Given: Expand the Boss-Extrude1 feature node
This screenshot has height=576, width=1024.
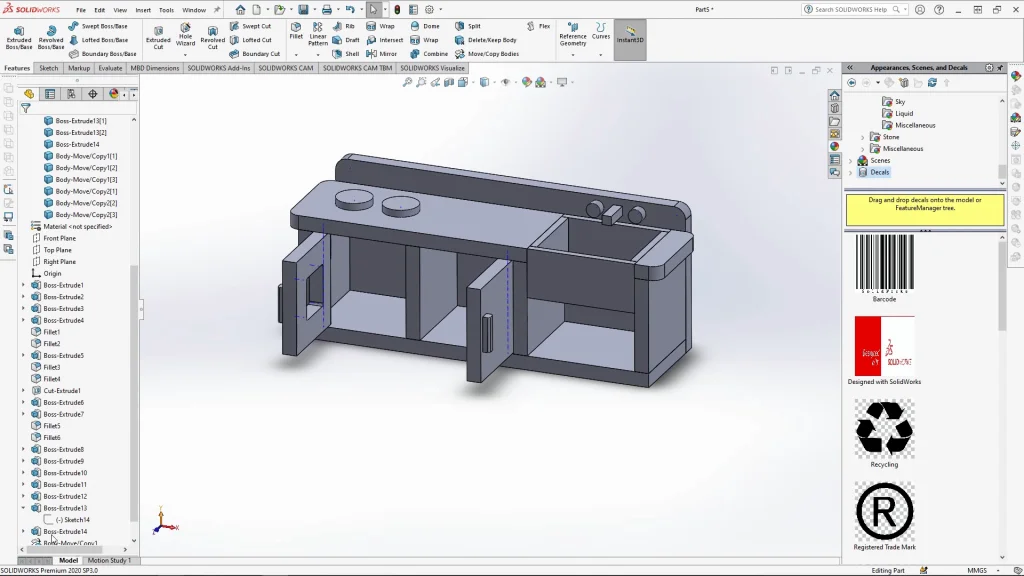Looking at the screenshot, I should pyautogui.click(x=24, y=285).
